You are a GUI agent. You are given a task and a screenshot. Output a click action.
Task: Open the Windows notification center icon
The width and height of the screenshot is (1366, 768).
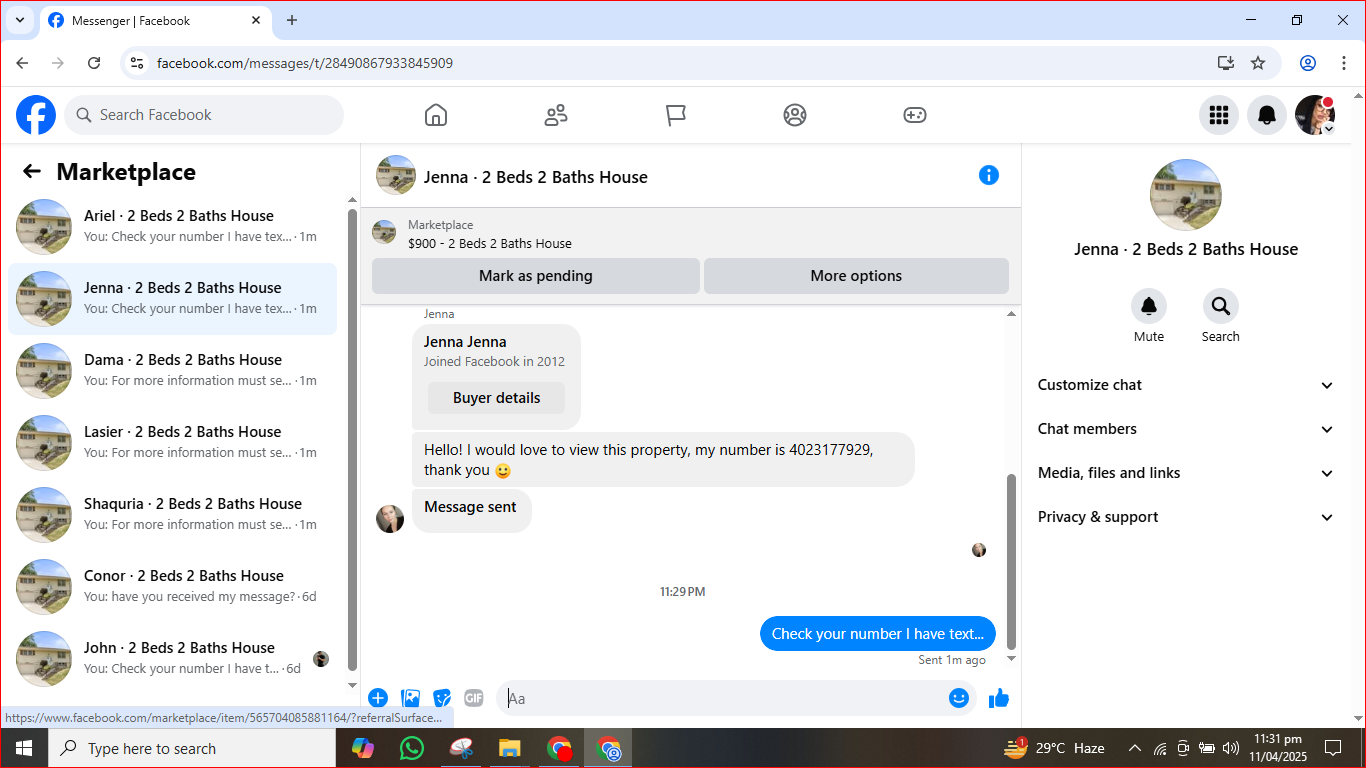1332,748
